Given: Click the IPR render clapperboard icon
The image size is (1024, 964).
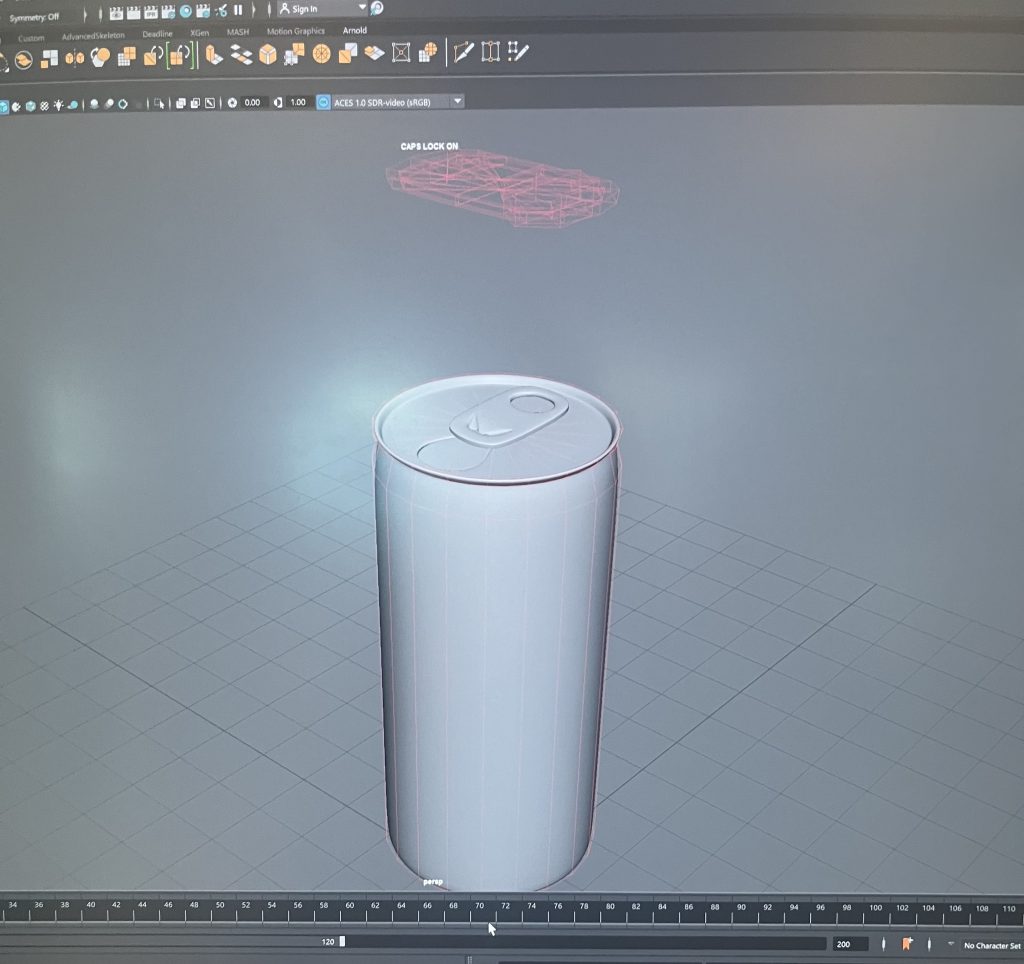Looking at the screenshot, I should [151, 12].
